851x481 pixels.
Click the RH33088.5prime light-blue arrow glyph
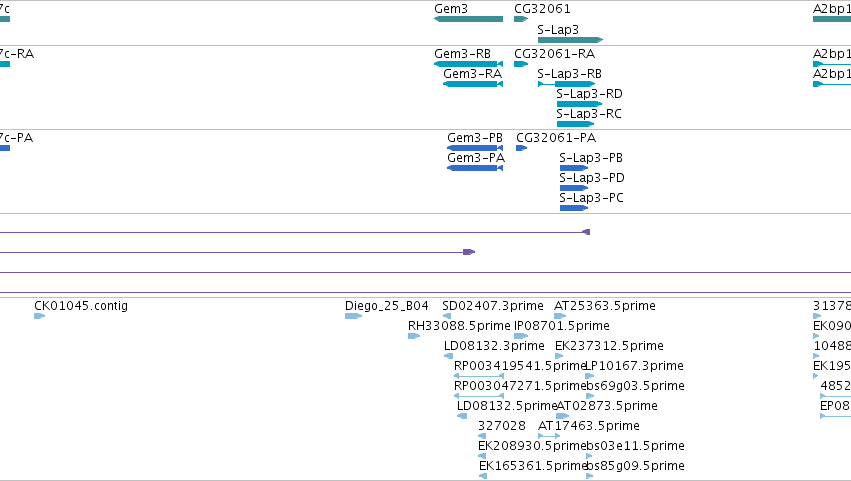(x=414, y=336)
